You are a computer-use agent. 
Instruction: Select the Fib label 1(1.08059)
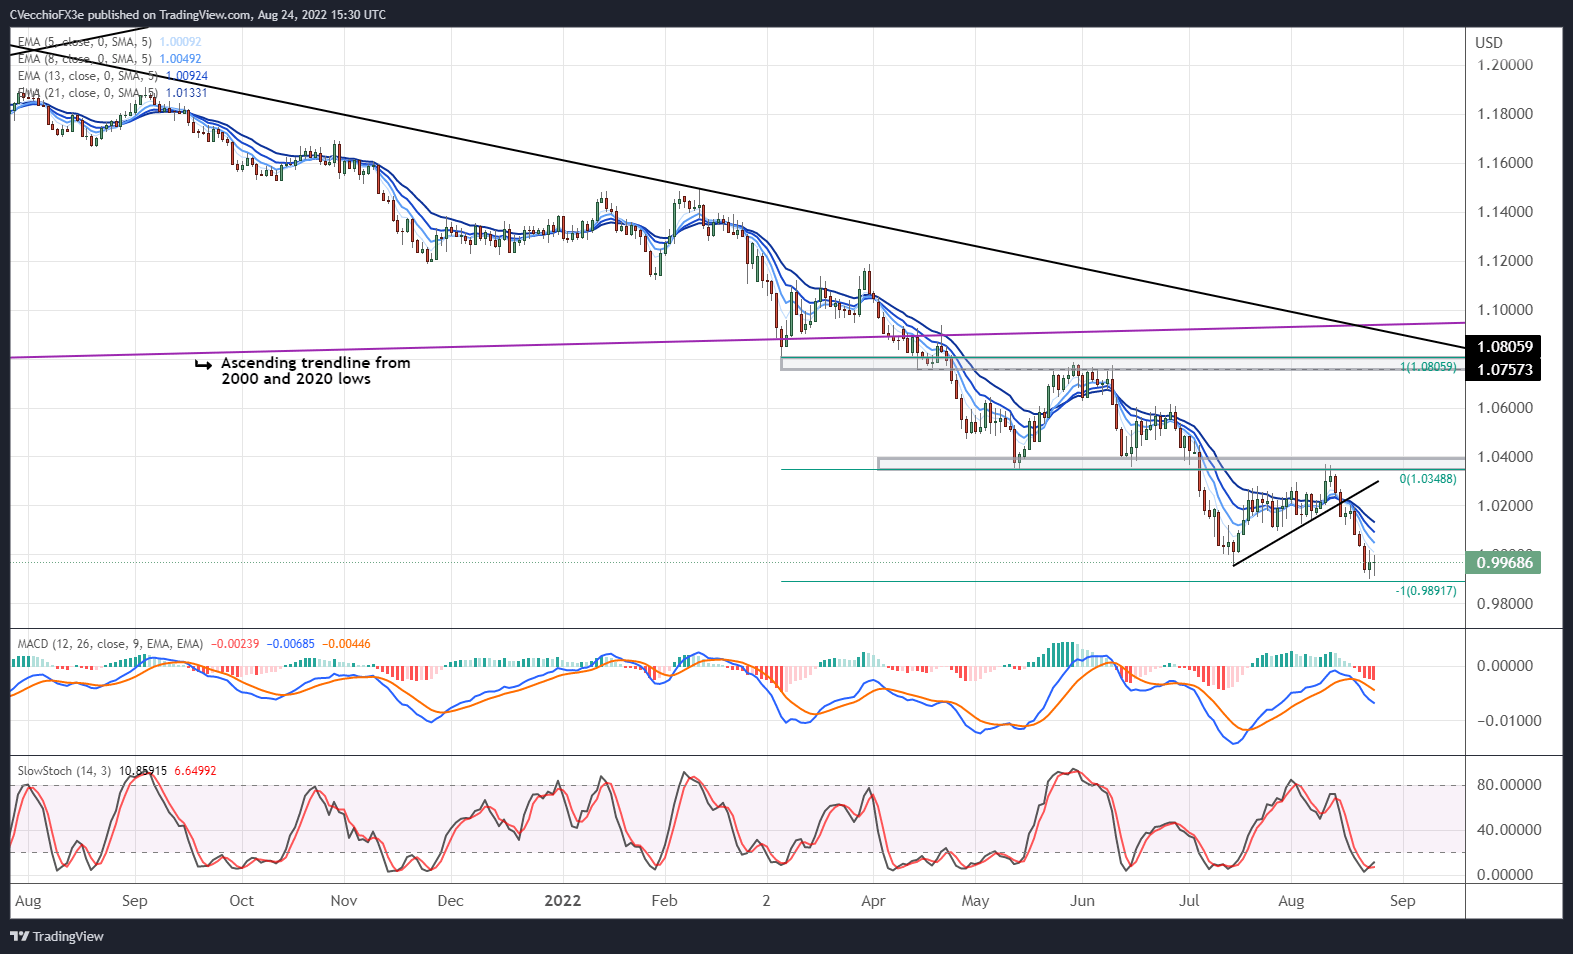[x=1428, y=367]
